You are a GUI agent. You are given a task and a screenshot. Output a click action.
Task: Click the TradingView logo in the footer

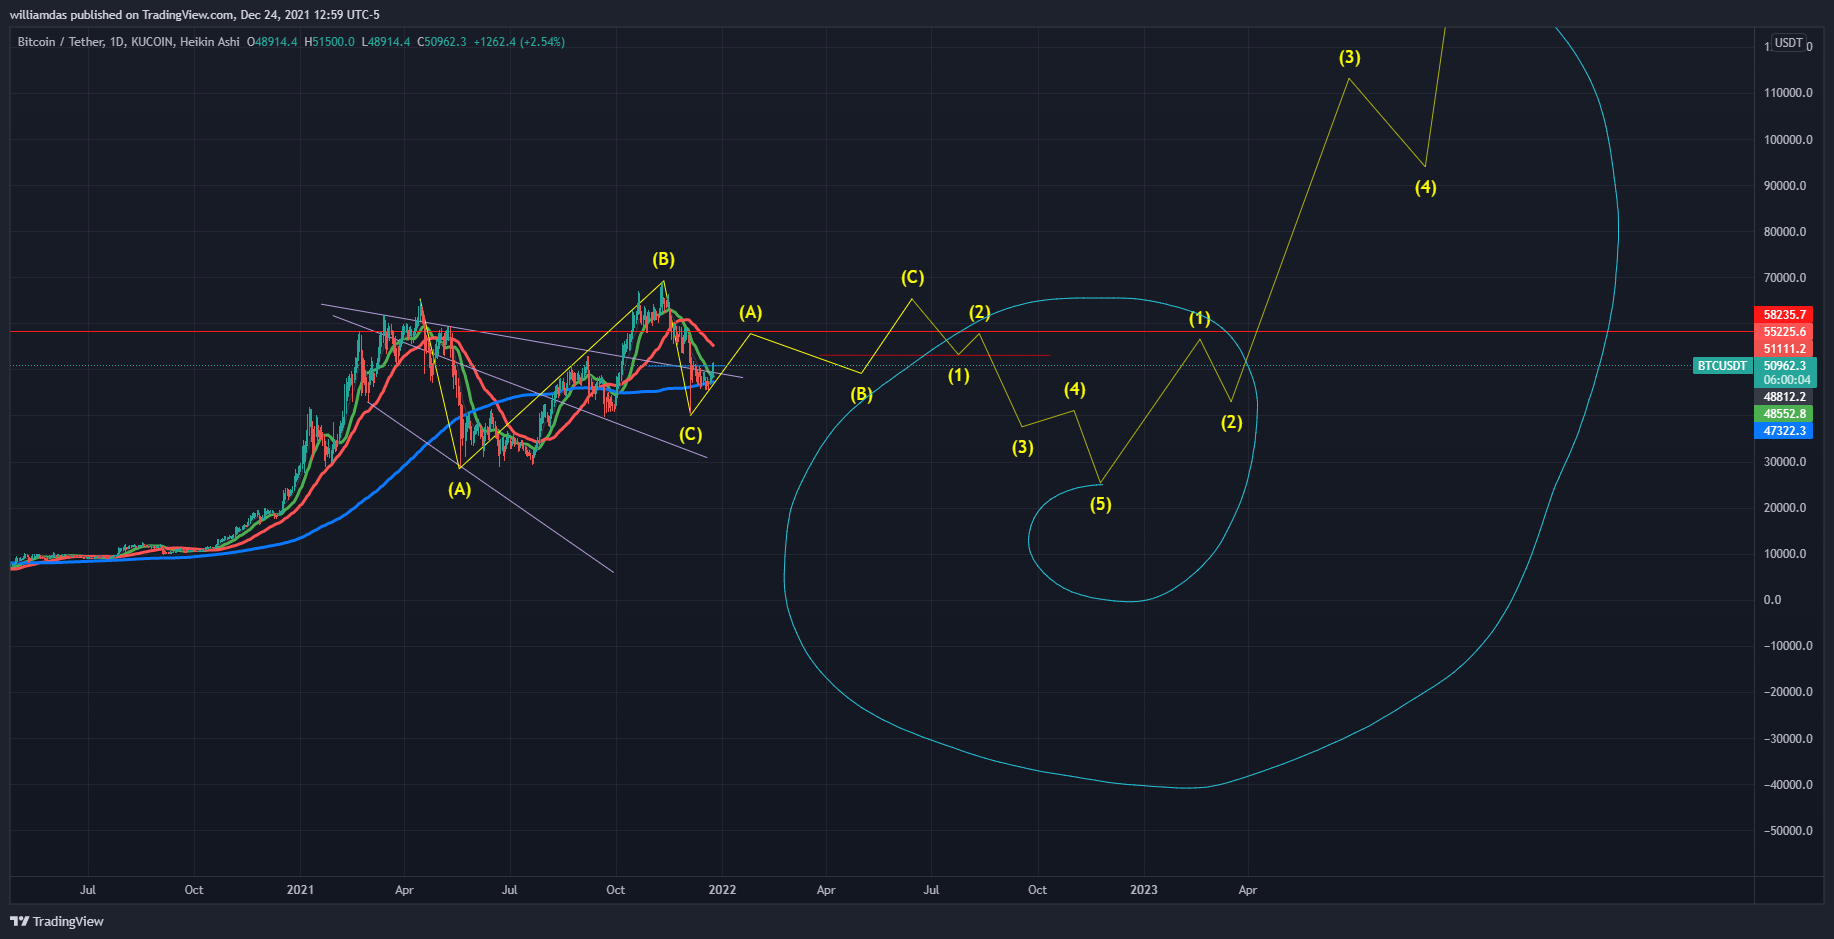tap(57, 921)
